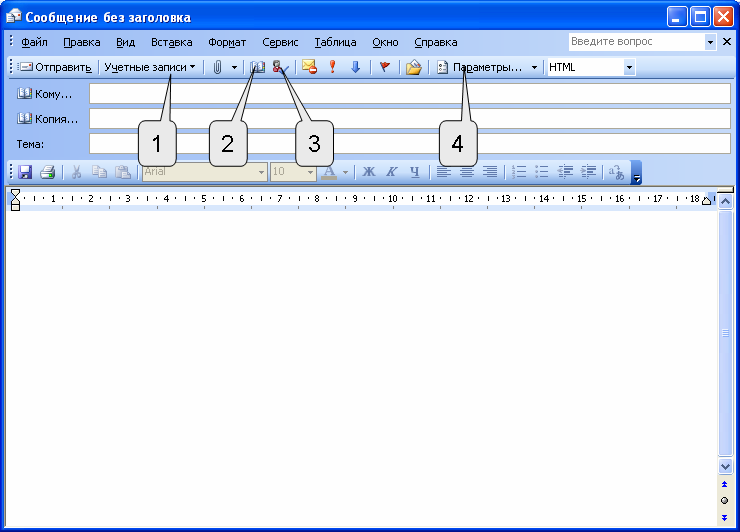This screenshot has height=532, width=740.
Task: Click inside the message body area
Action: (361, 368)
